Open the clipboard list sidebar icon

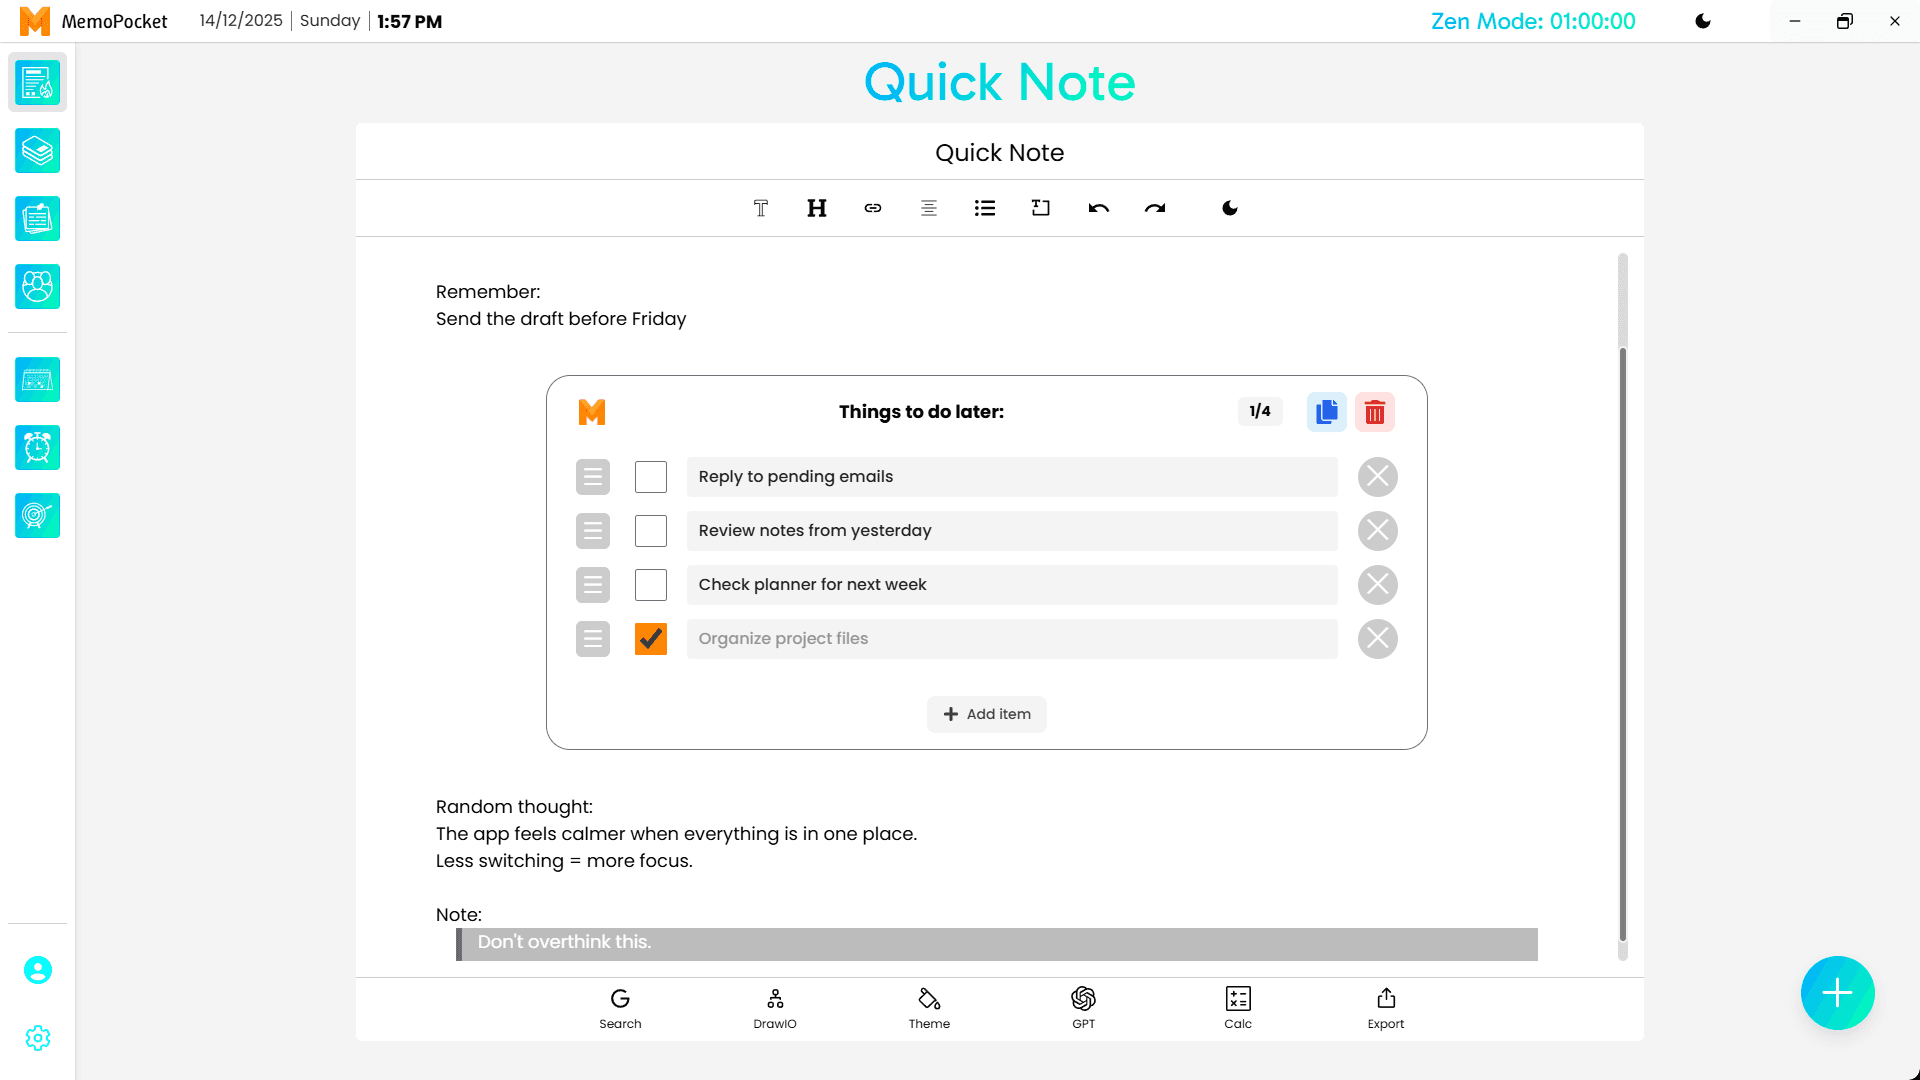tap(38, 219)
